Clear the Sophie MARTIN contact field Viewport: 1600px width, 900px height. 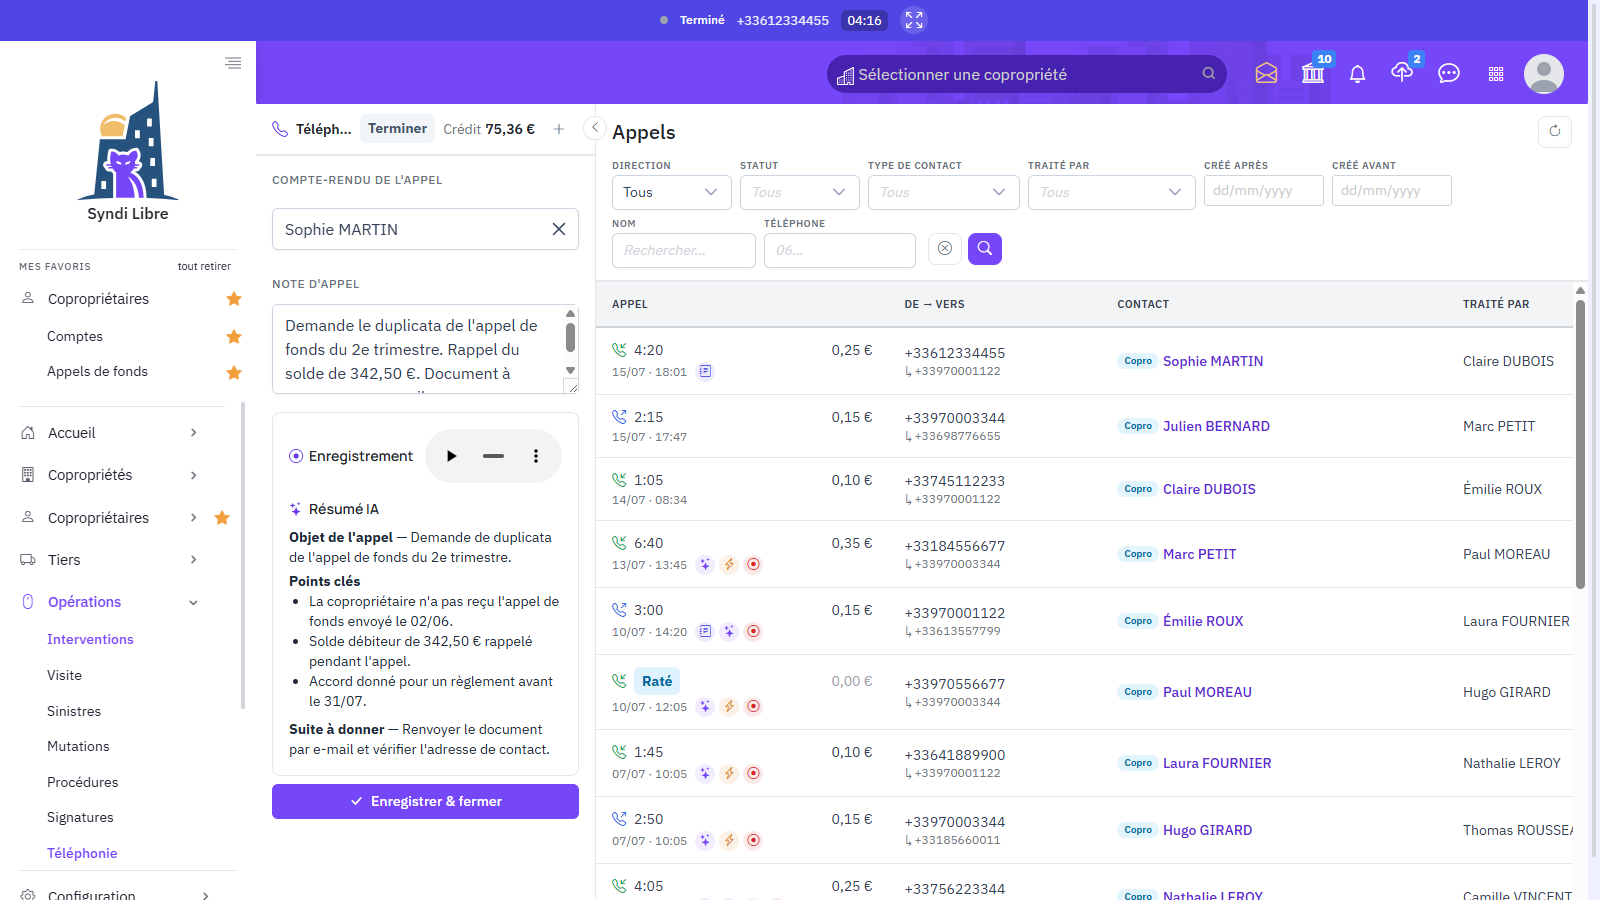point(559,229)
